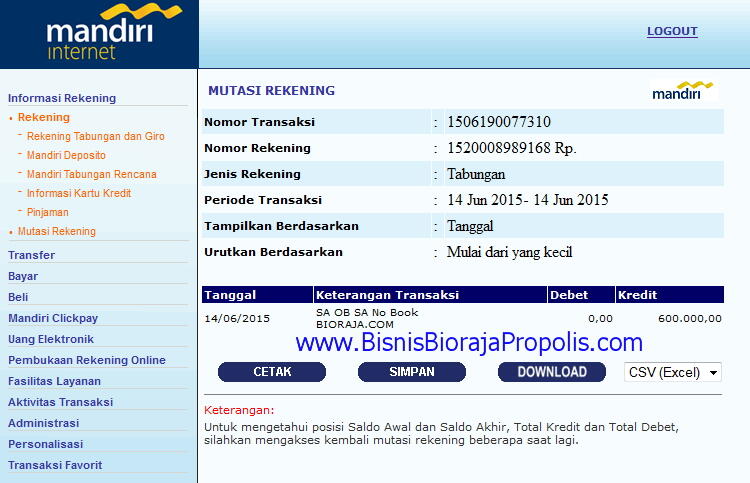
Task: Open the Transfer menu
Action: pyautogui.click(x=32, y=255)
